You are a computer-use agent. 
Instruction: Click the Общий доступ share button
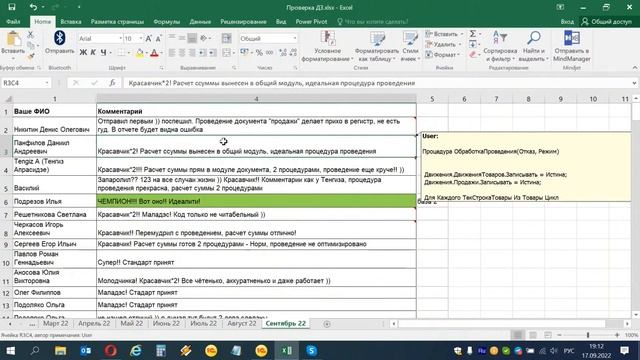(x=607, y=22)
